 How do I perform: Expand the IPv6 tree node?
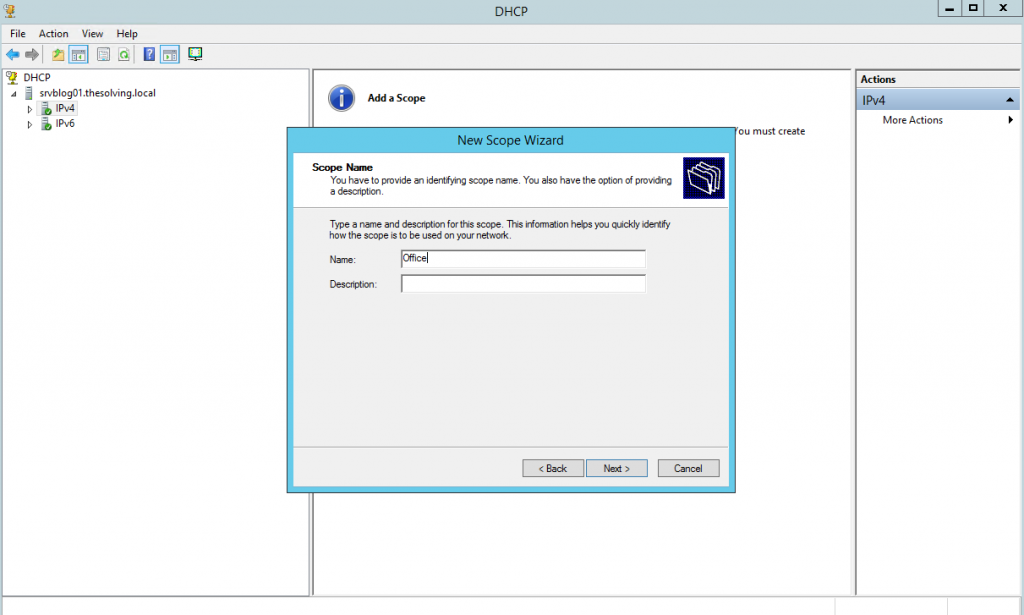coord(29,124)
